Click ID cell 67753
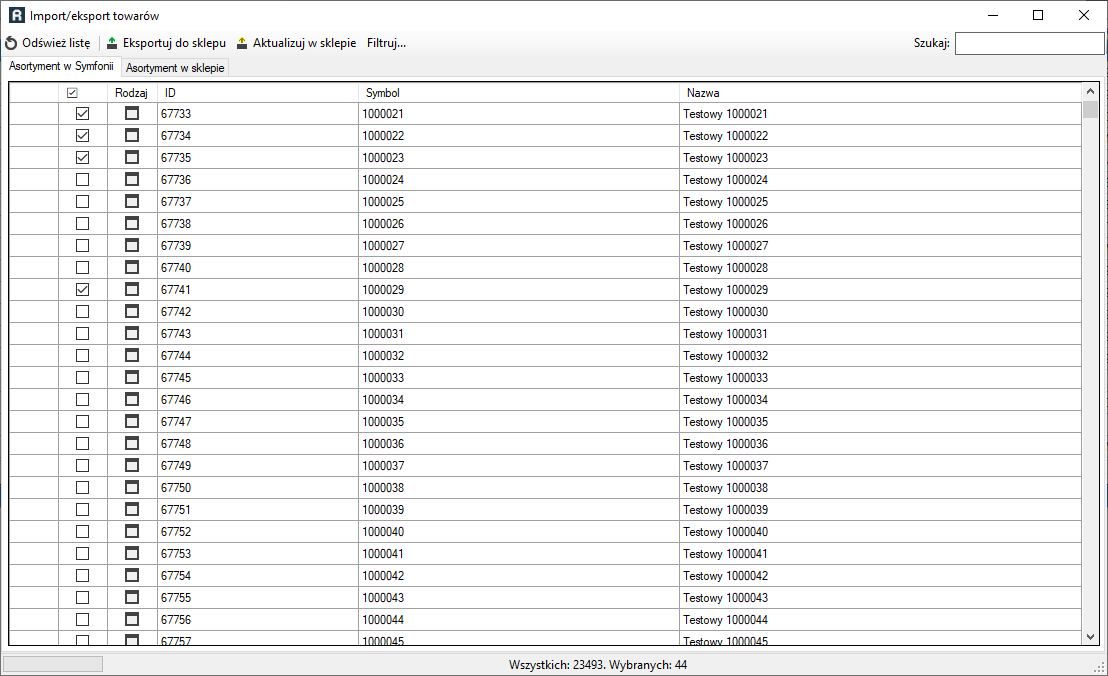The height and width of the screenshot is (676, 1108). click(258, 553)
